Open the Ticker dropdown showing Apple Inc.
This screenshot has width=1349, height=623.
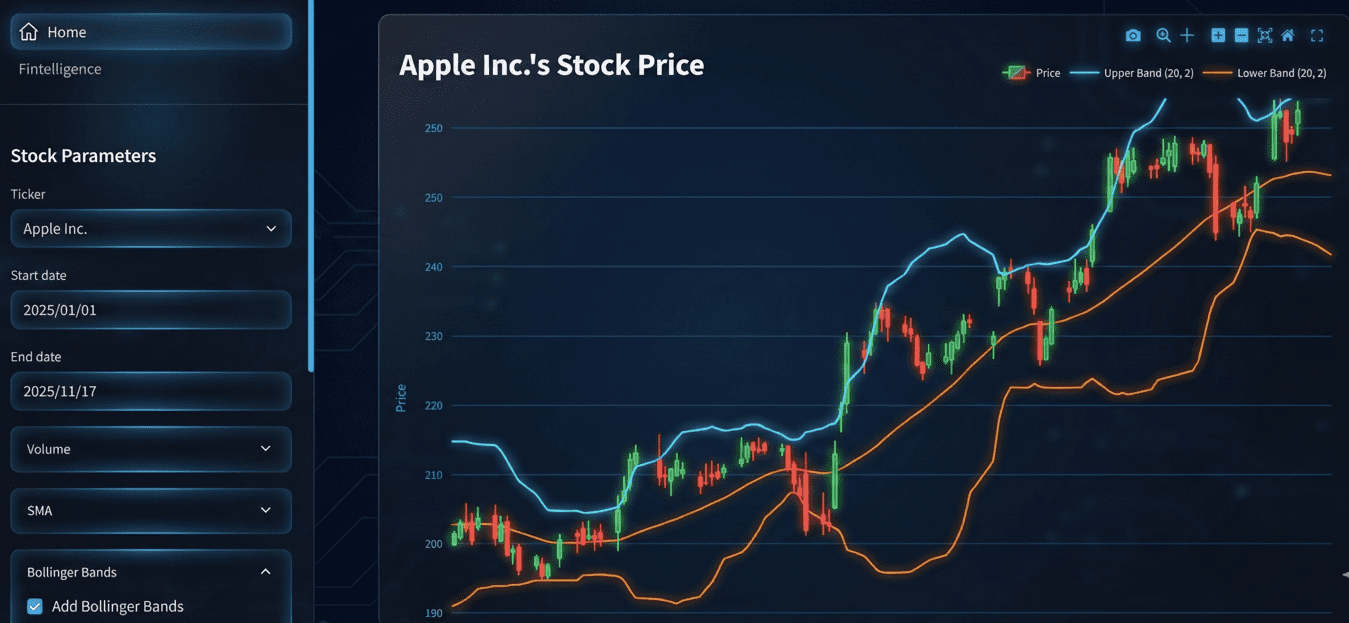[x=151, y=229]
